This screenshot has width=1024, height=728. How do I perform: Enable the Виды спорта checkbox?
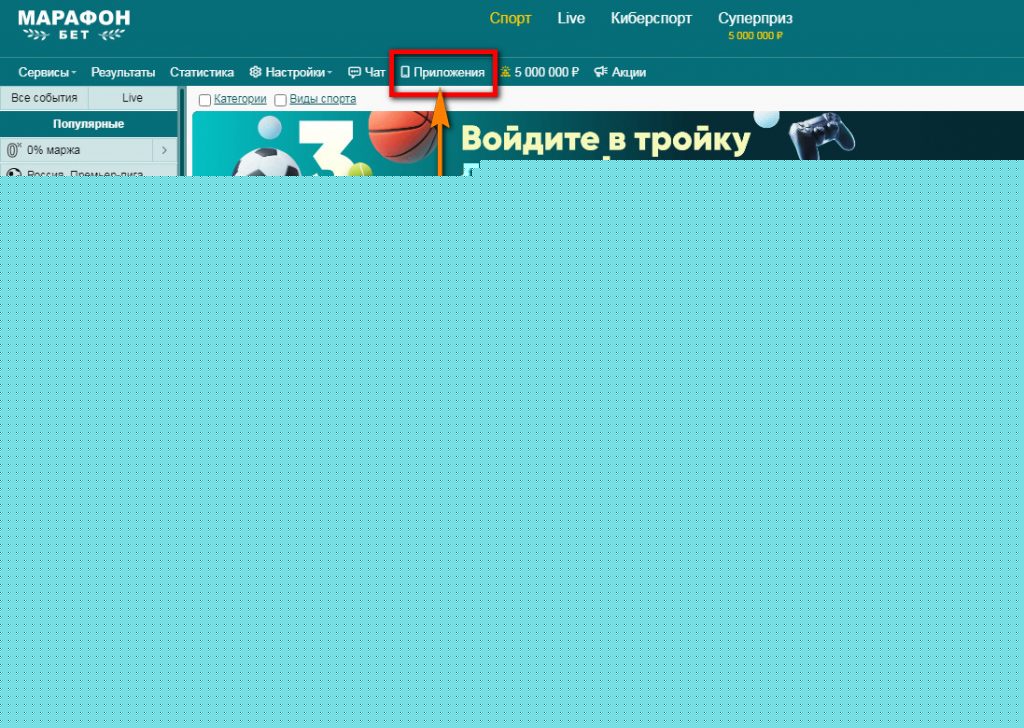coord(281,100)
